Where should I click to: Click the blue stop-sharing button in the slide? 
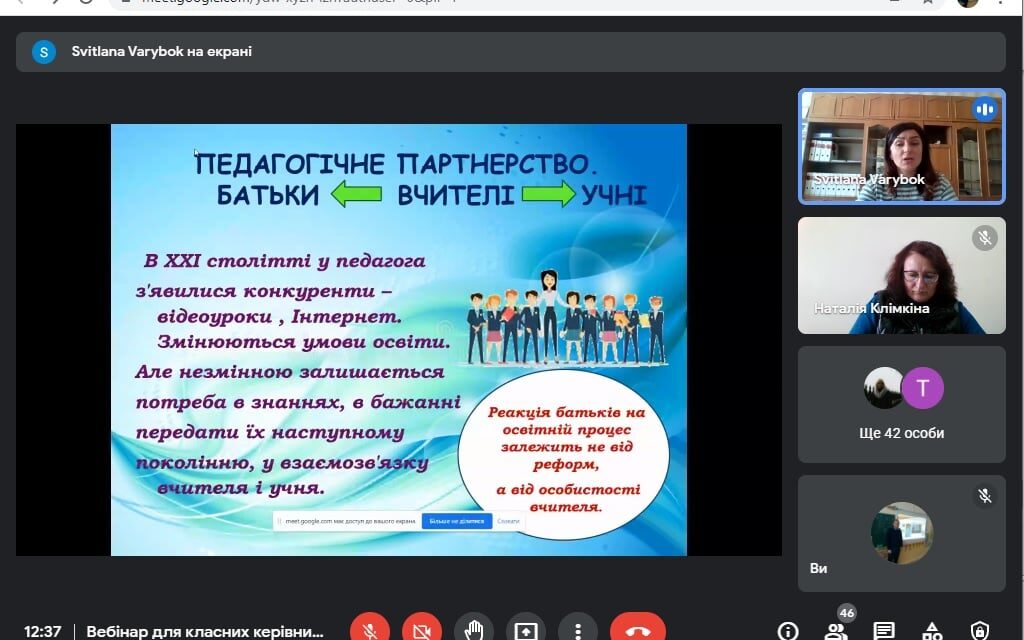pyautogui.click(x=456, y=521)
